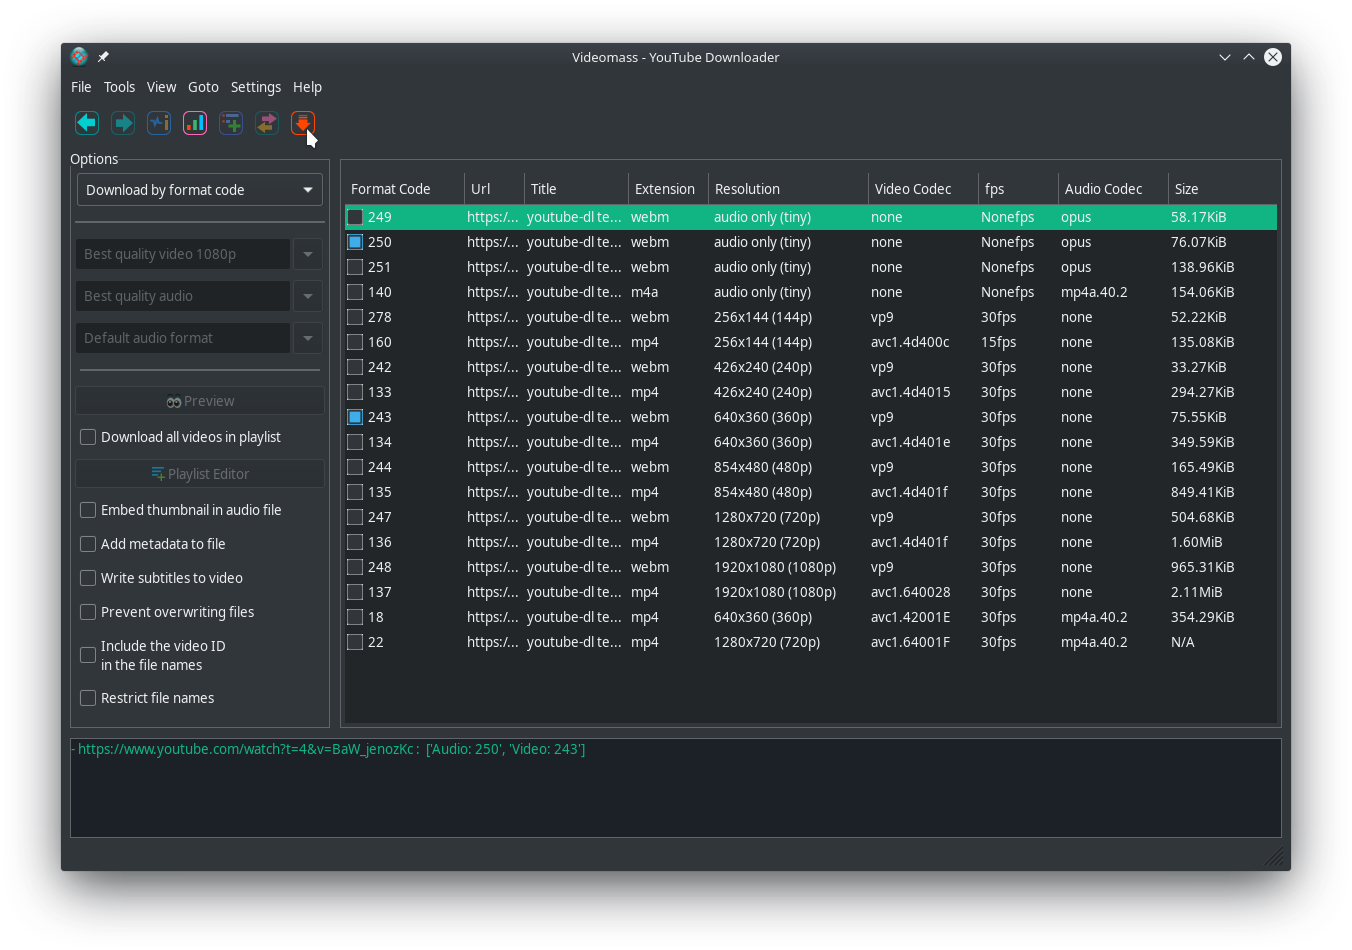Sort by the 'Format Code' column header
The width and height of the screenshot is (1352, 950).
[x=404, y=189]
